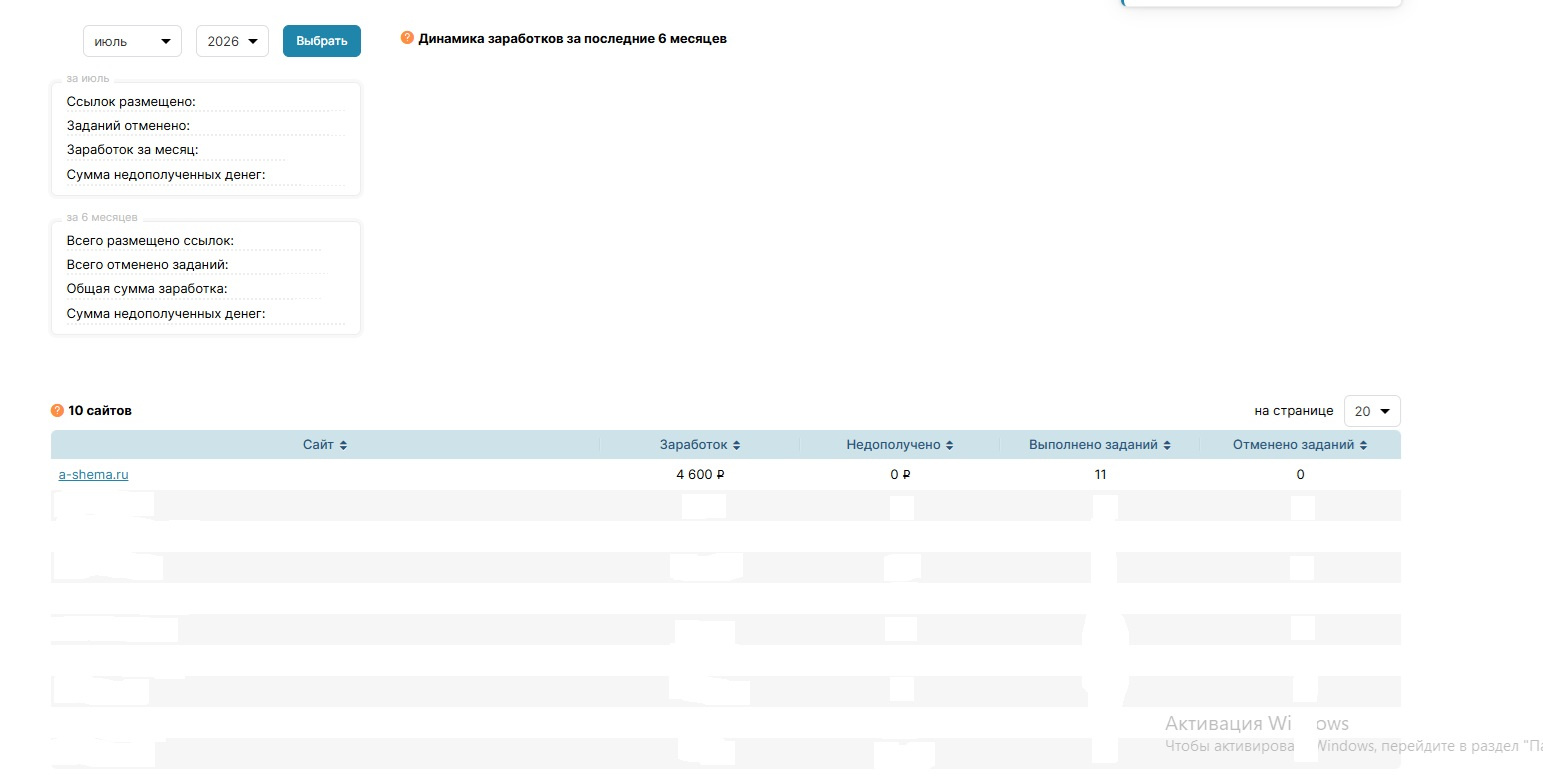This screenshot has height=778, width=1543.
Task: Click Сумма недополученных денег in за 6 месяцев box
Action: pos(166,314)
